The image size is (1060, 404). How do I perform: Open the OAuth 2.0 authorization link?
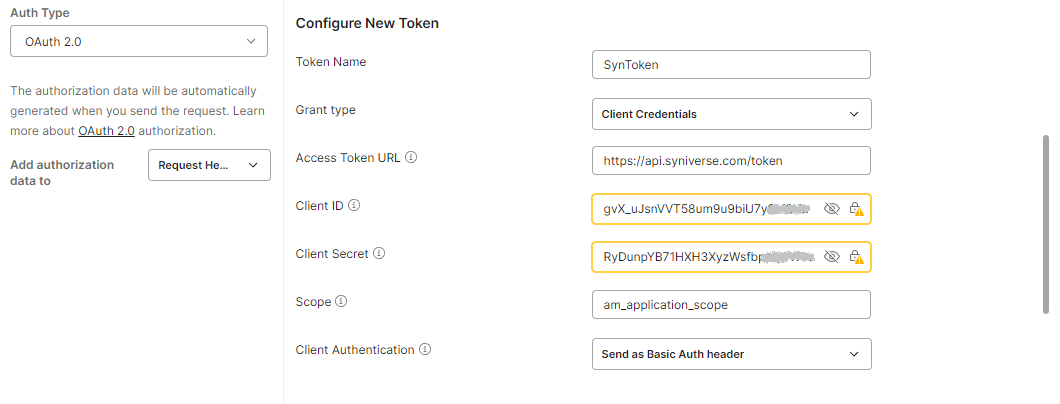point(106,131)
